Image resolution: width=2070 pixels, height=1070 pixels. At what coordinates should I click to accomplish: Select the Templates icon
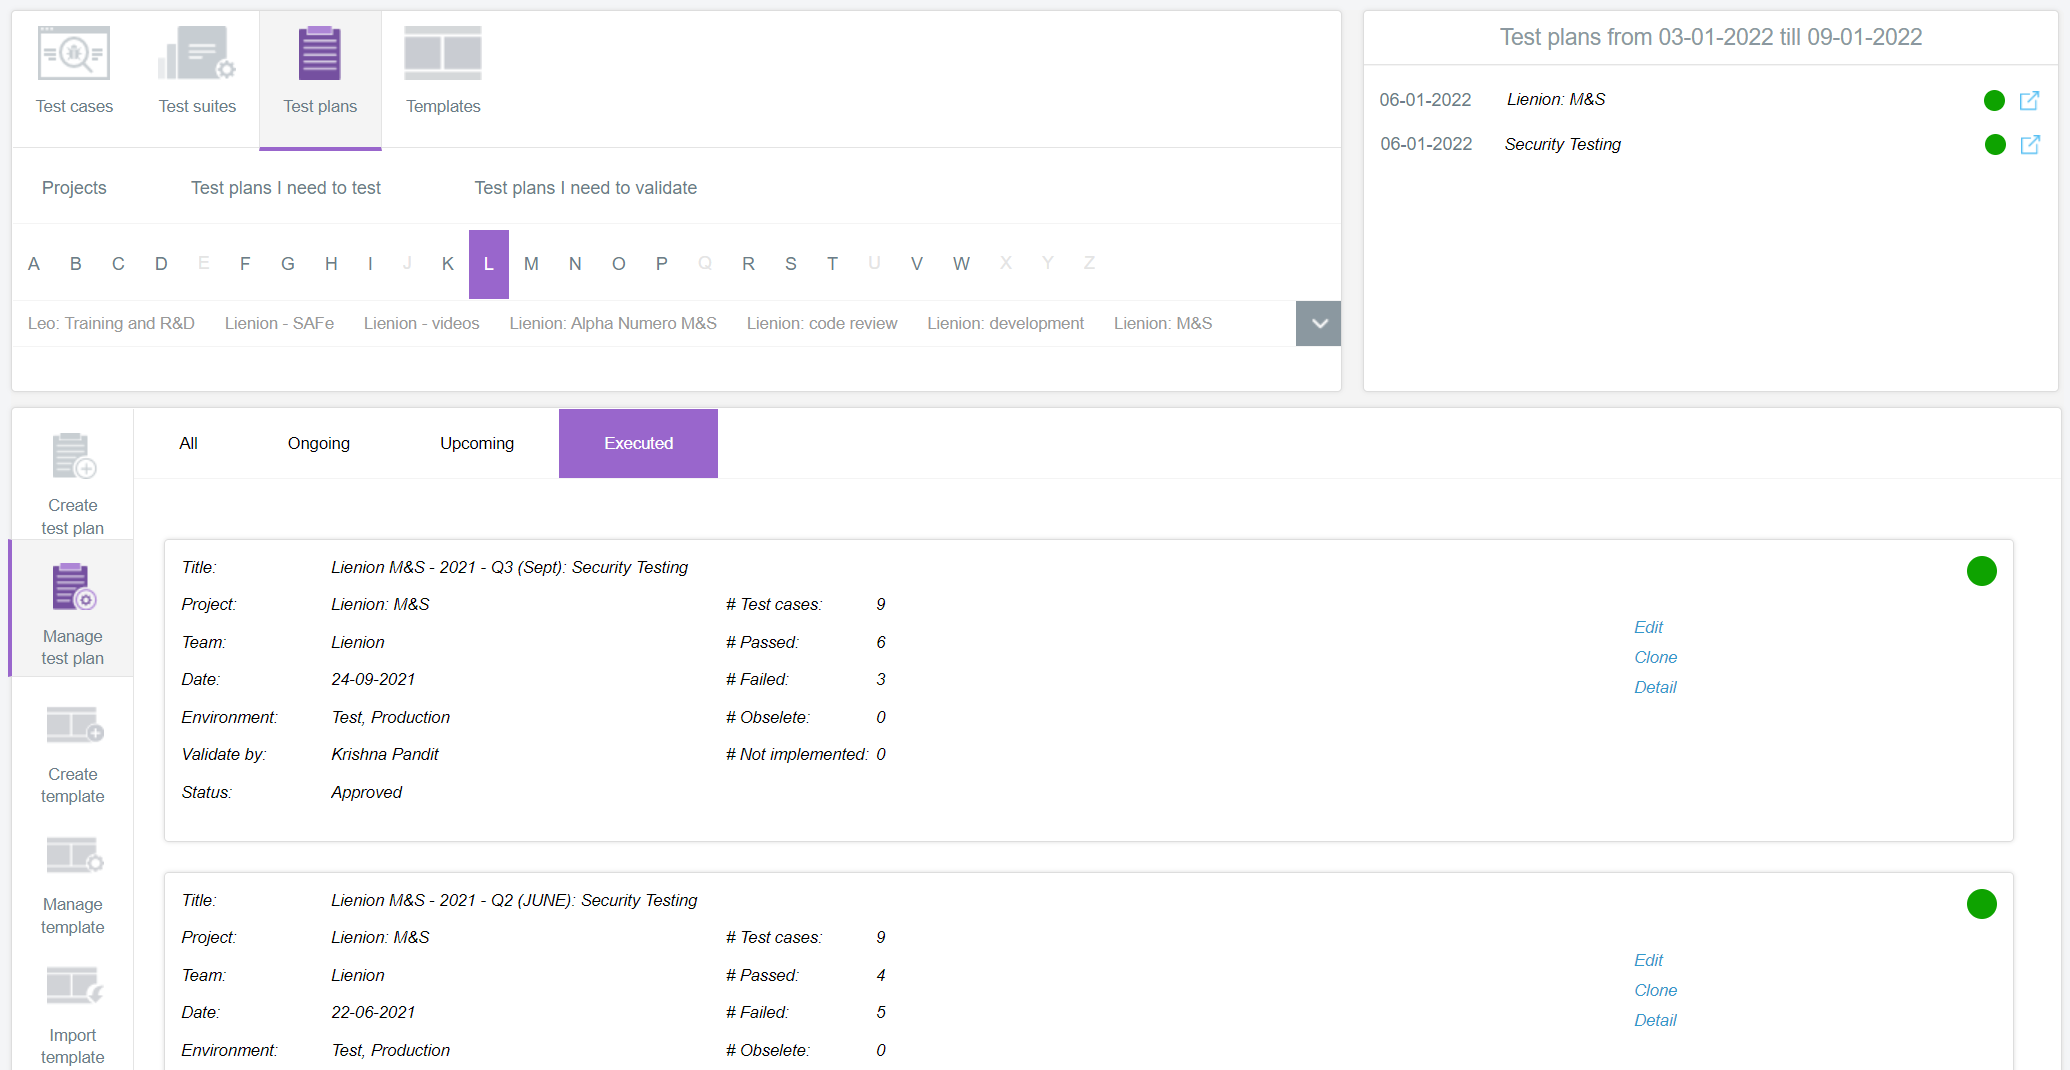(443, 54)
